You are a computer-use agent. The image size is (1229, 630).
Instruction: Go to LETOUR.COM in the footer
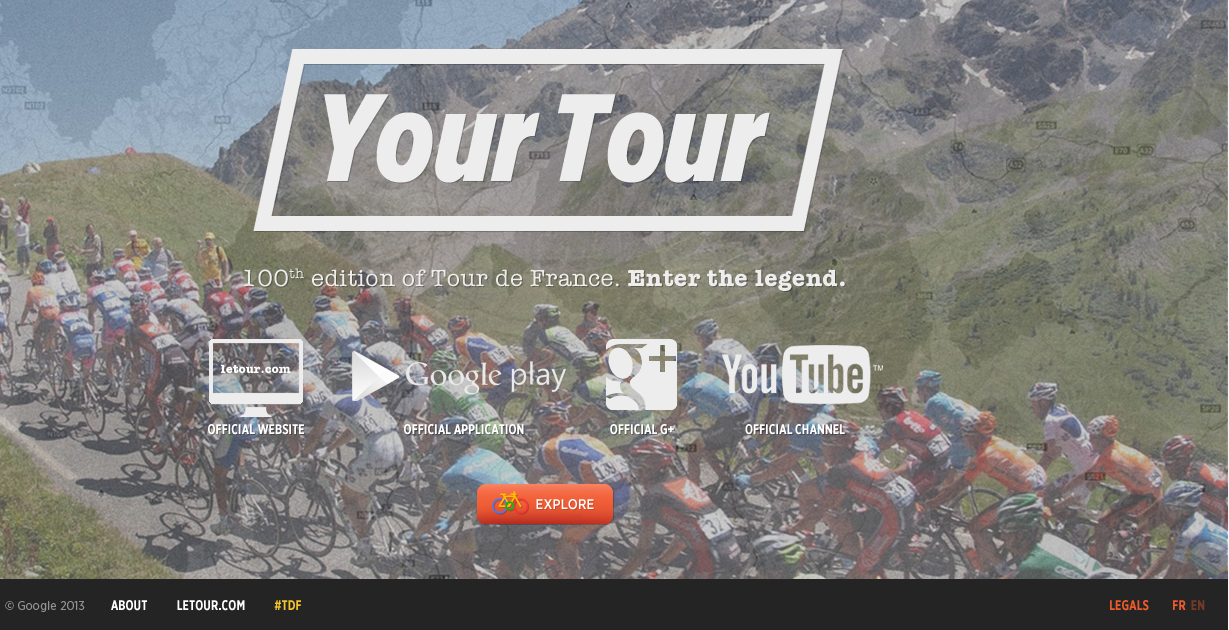pos(211,606)
